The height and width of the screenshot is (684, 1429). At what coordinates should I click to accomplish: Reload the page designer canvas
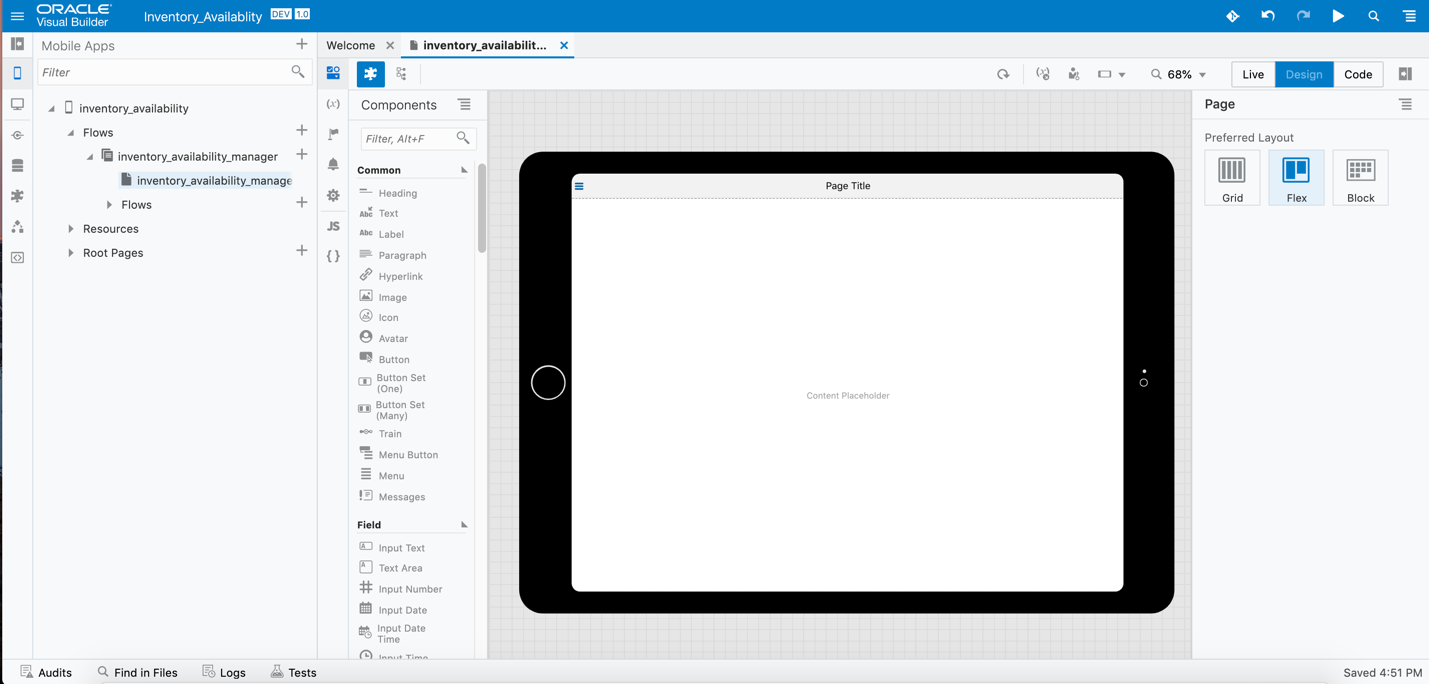(x=1003, y=74)
